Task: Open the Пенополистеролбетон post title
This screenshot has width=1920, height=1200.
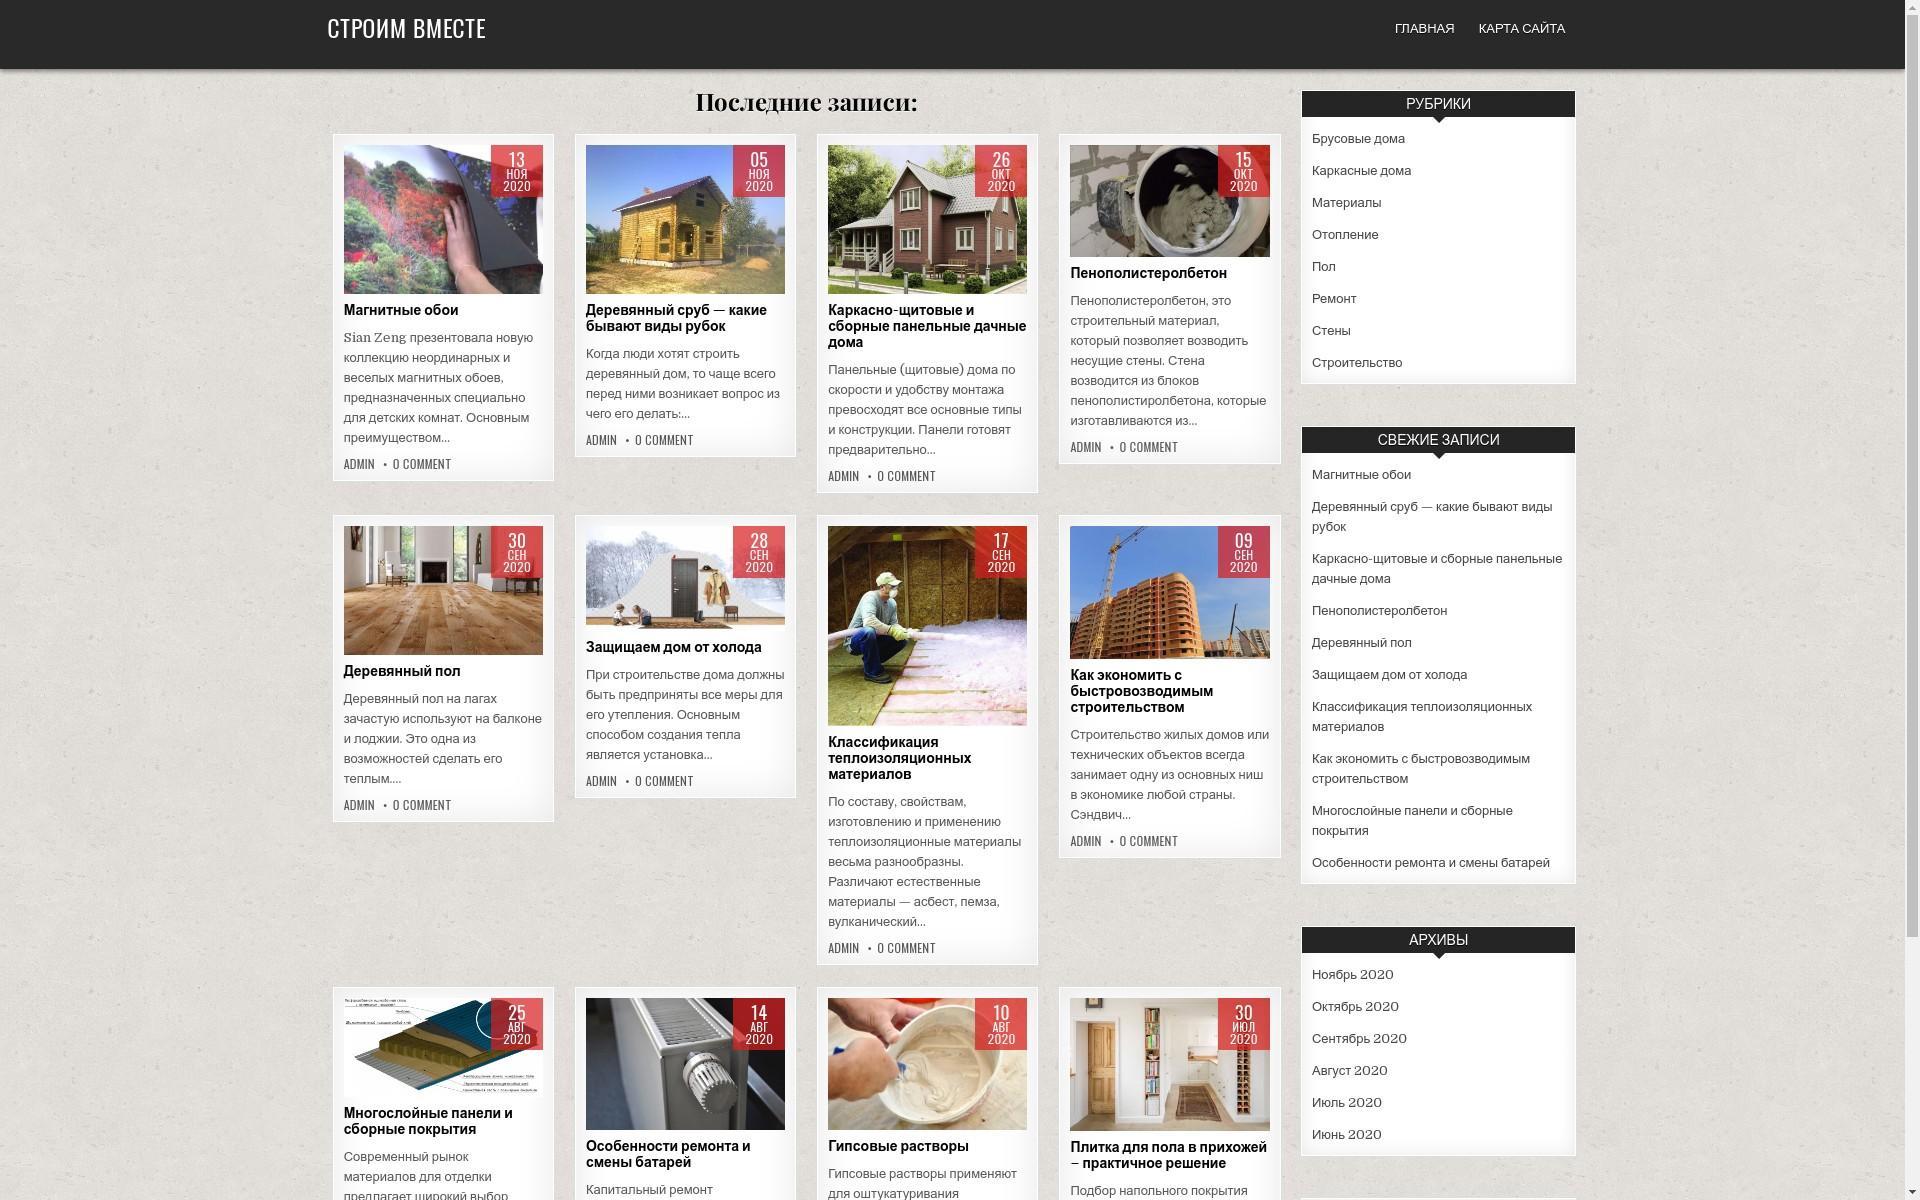Action: [x=1148, y=274]
